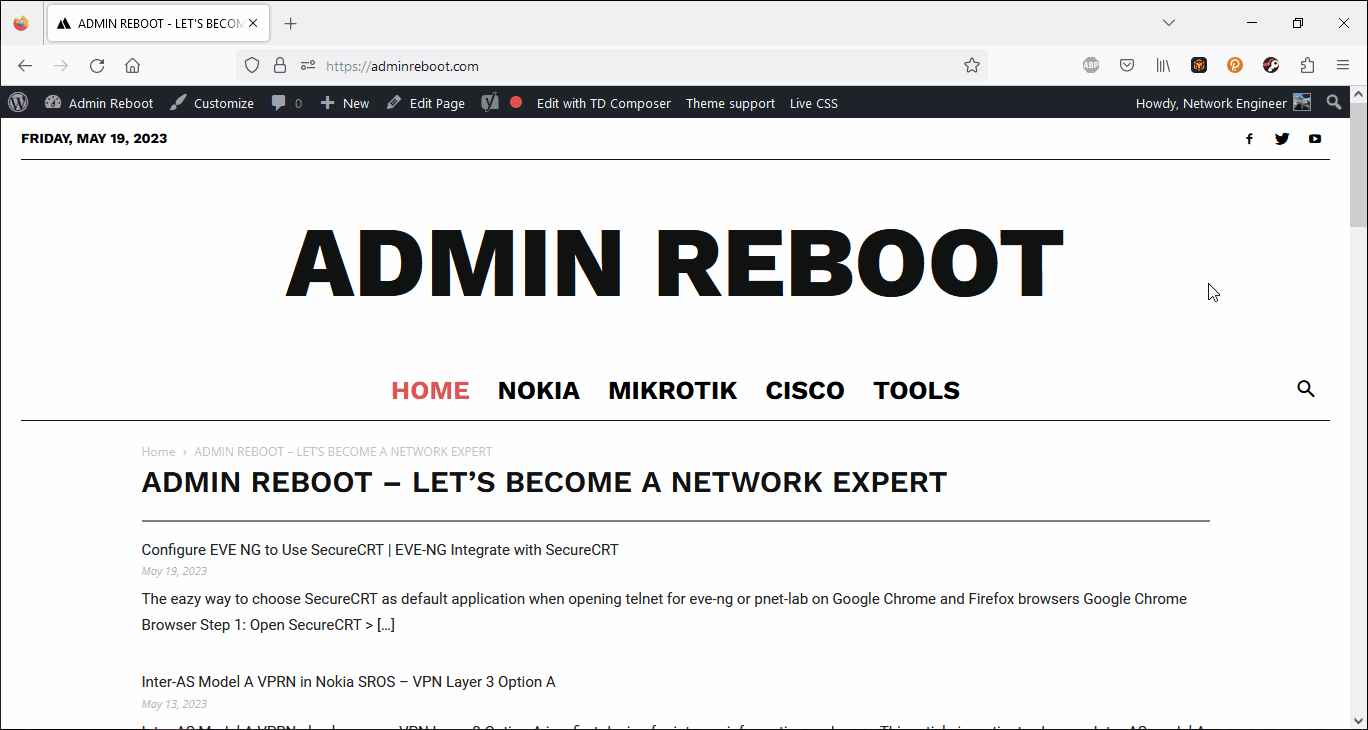Viewport: 1368px width, 730px height.
Task: Open site permissions icon in address bar
Action: 308,66
